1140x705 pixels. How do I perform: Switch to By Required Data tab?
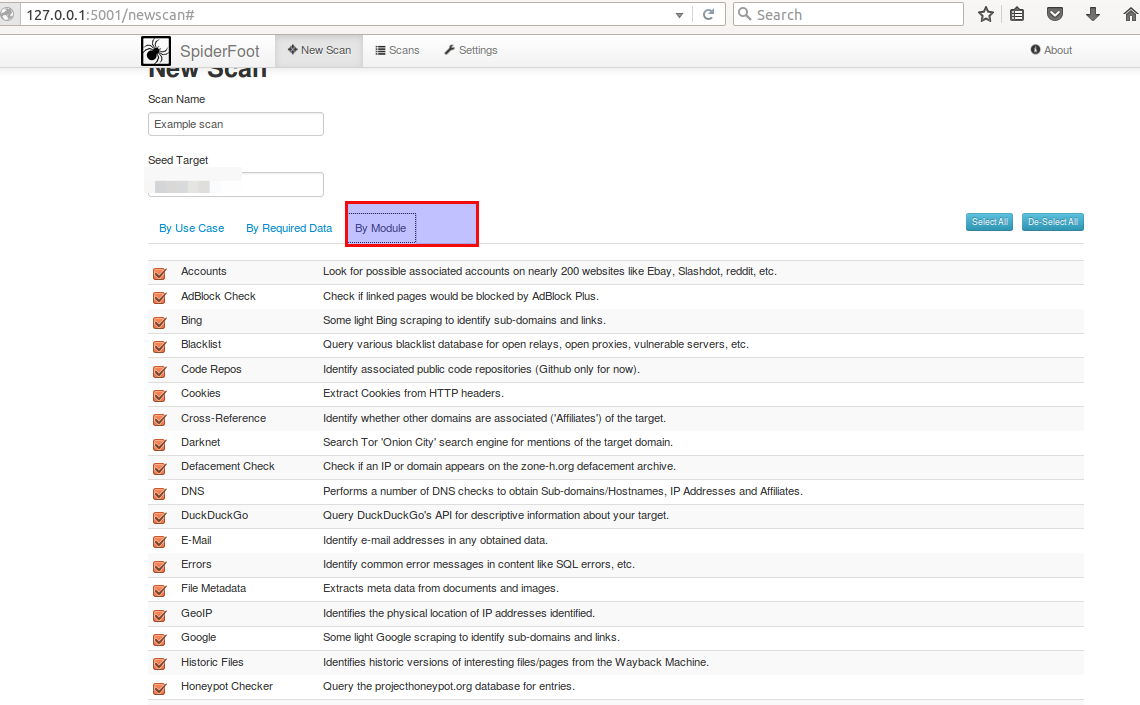click(x=289, y=228)
